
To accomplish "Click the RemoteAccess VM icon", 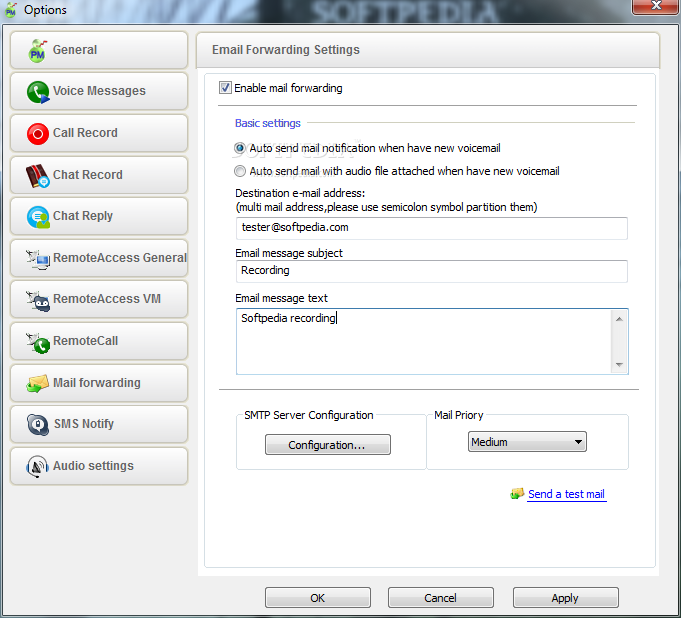I will [x=38, y=301].
